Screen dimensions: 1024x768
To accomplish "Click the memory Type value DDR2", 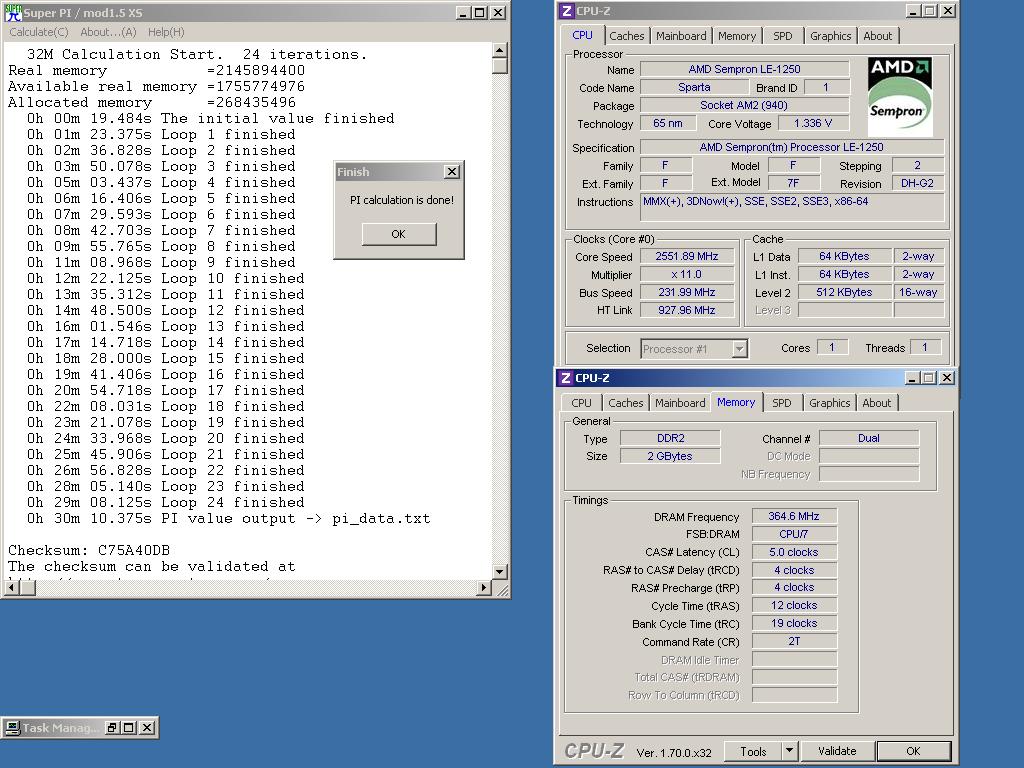I will [x=671, y=438].
